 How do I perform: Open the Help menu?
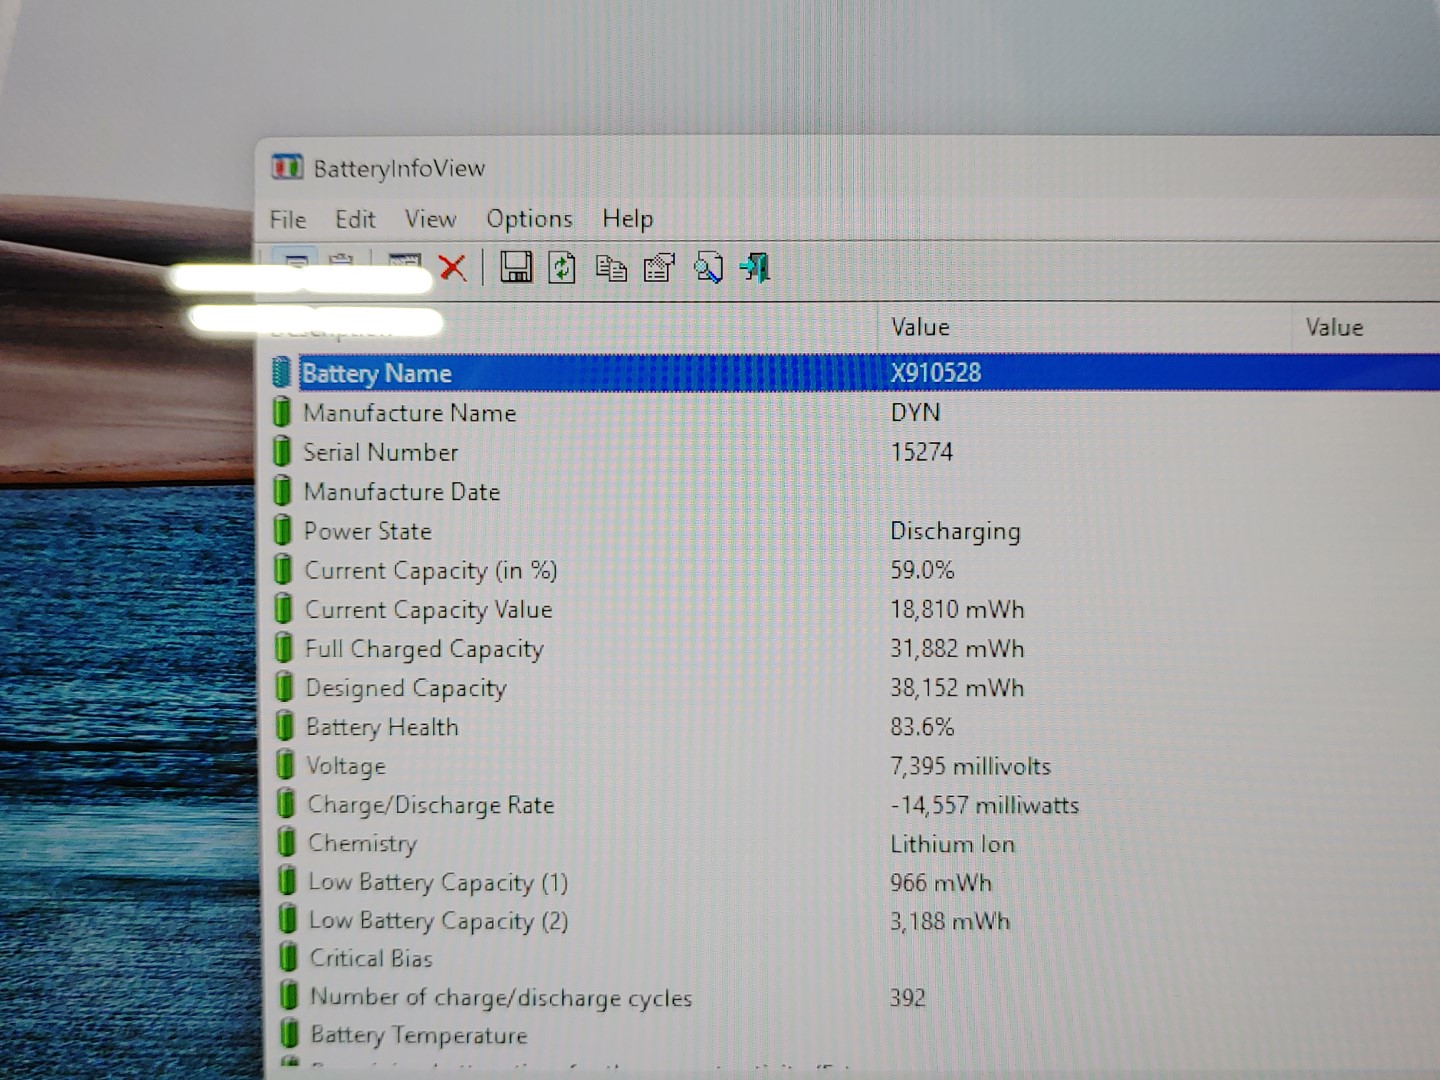pyautogui.click(x=627, y=219)
